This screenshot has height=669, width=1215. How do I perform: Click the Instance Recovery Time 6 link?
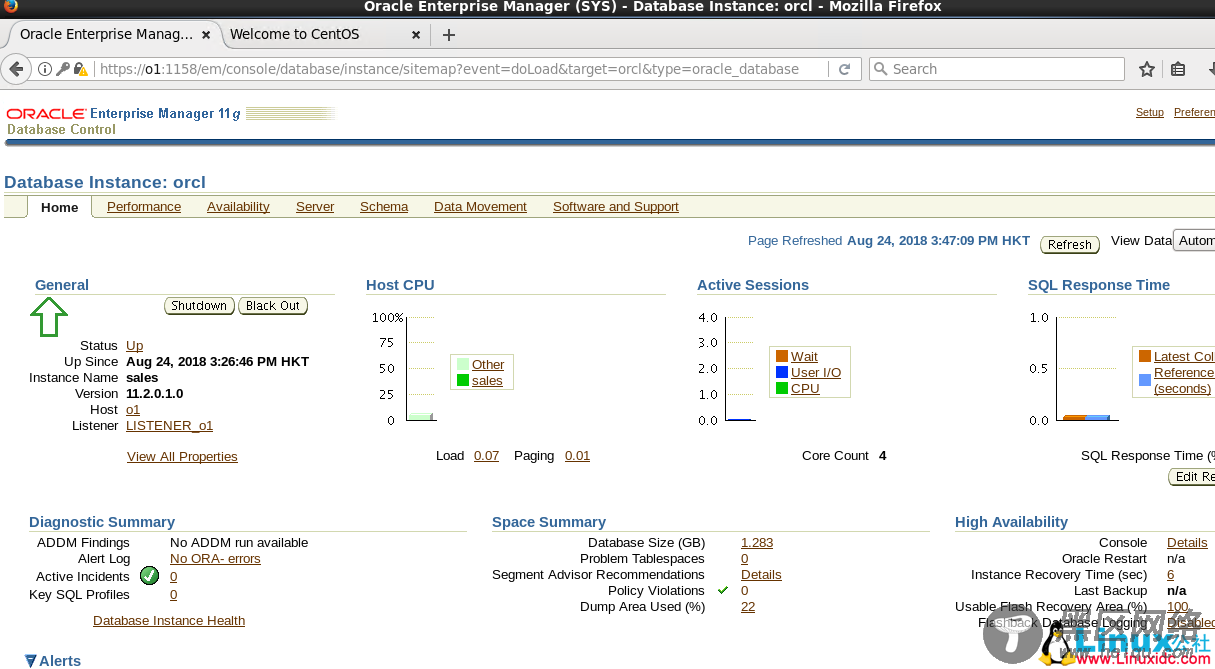pos(1171,575)
